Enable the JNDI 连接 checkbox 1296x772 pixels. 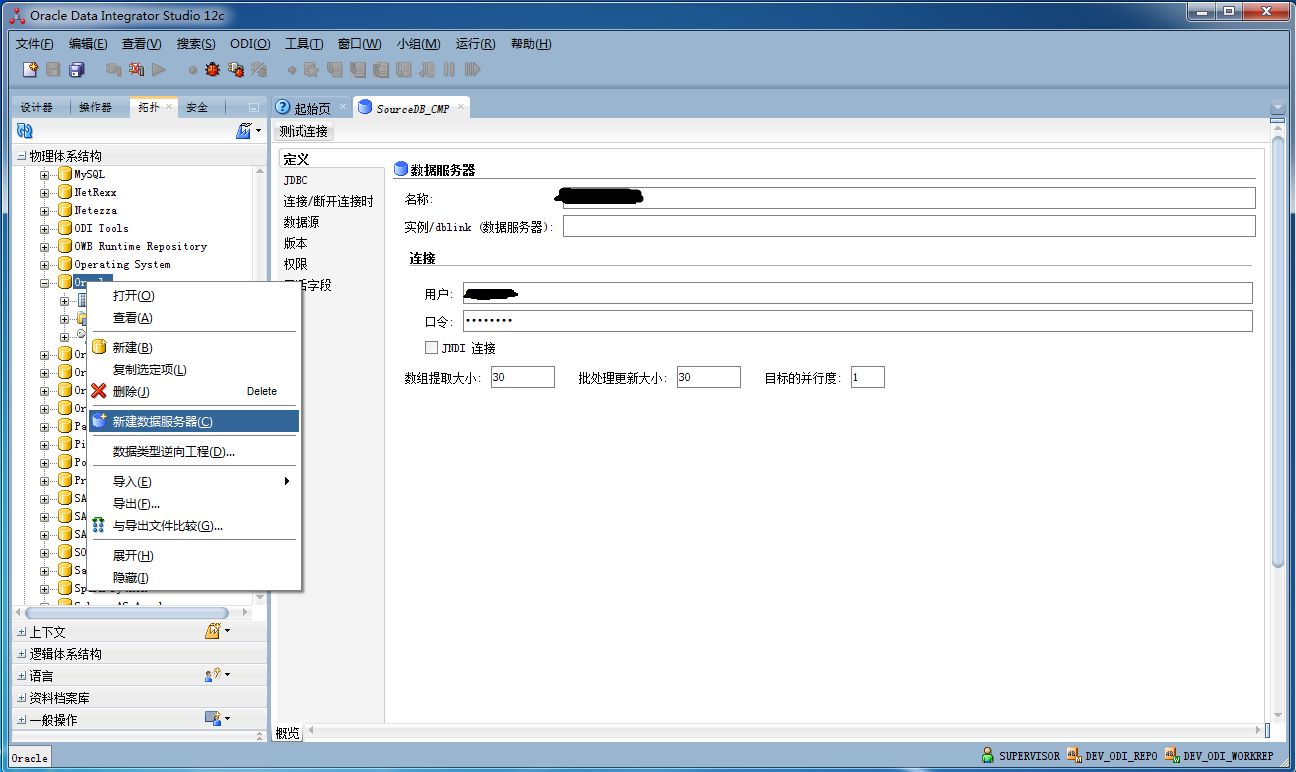click(x=431, y=348)
